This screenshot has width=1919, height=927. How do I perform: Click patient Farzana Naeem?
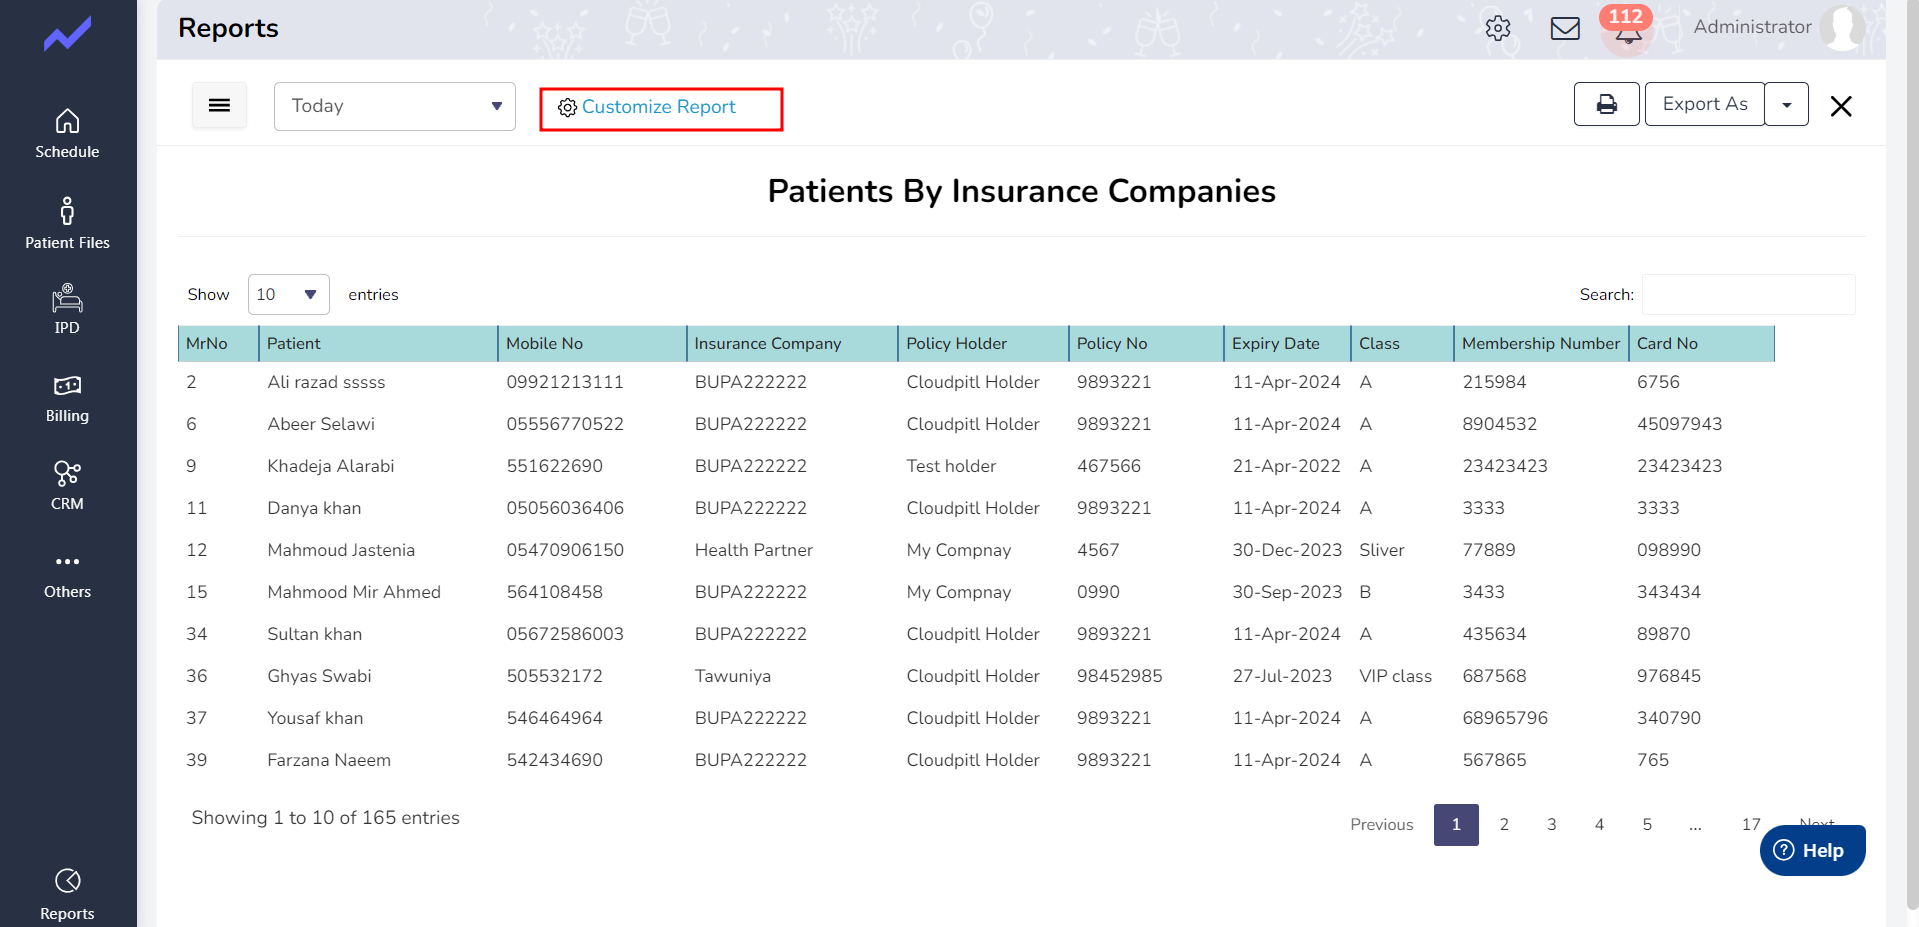329,760
